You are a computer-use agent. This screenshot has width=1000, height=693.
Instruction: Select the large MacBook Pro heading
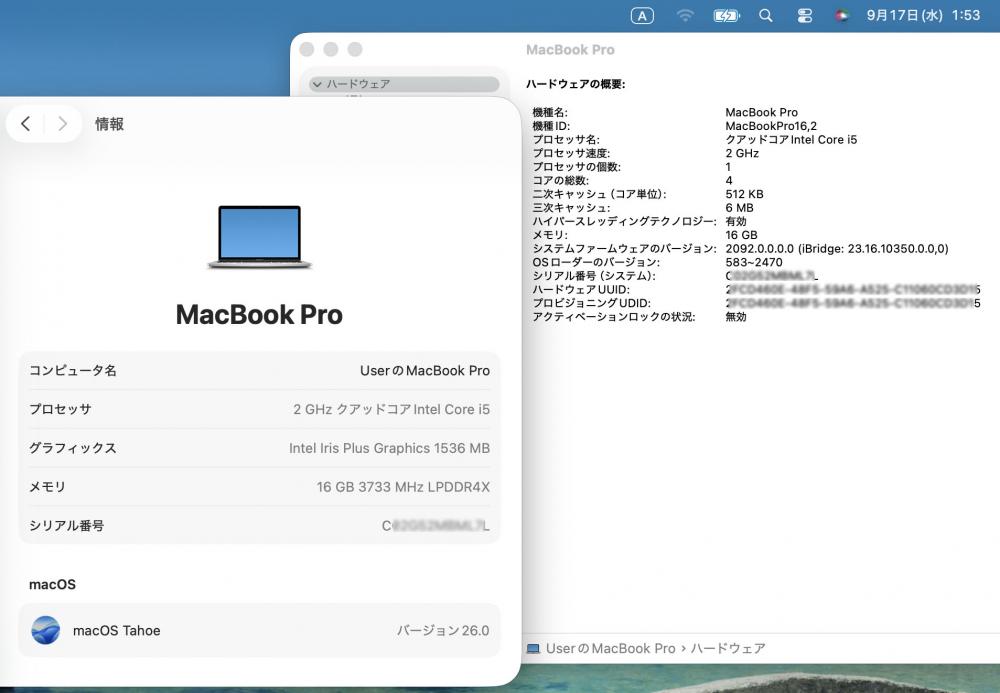pos(260,314)
